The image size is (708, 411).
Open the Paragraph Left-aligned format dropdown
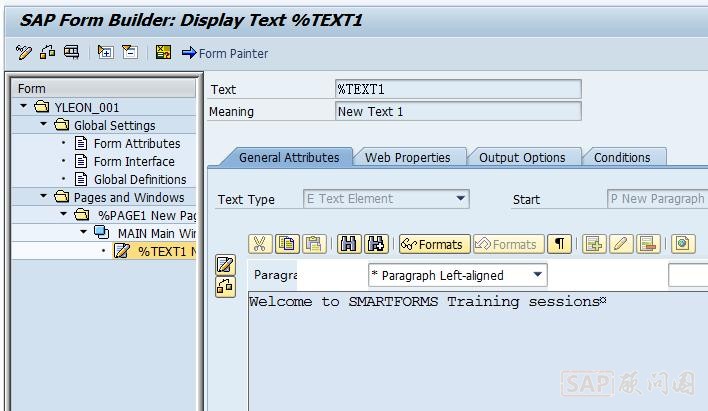[x=537, y=275]
